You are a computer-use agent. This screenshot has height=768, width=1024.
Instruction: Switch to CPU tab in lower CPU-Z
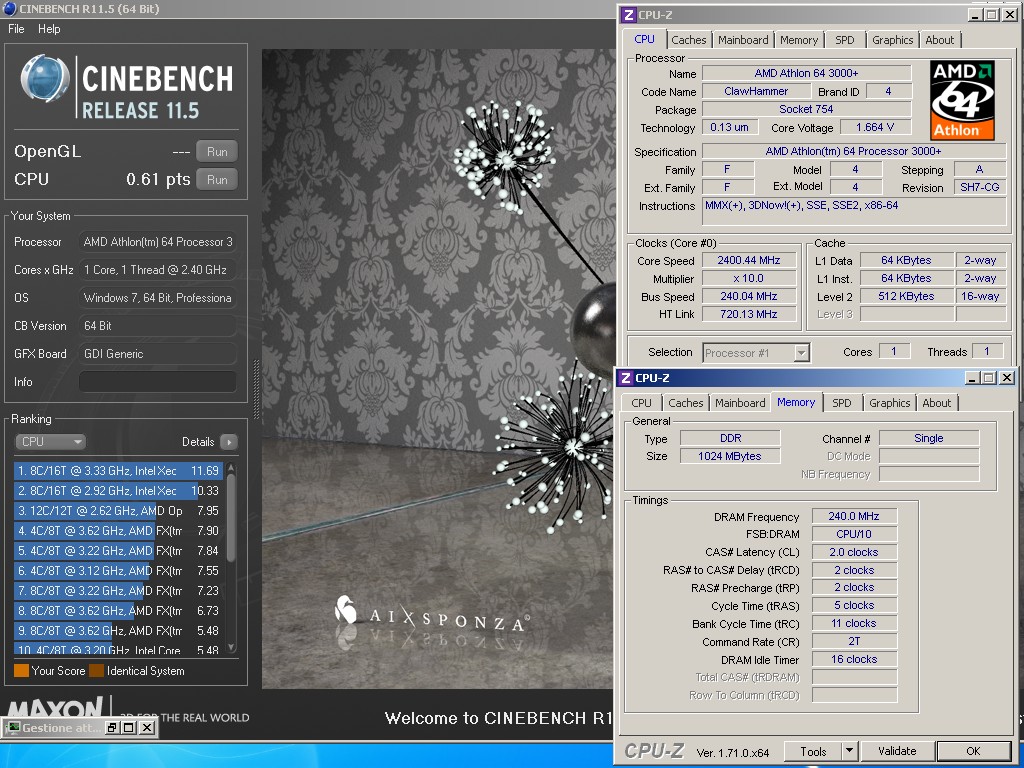pyautogui.click(x=641, y=403)
